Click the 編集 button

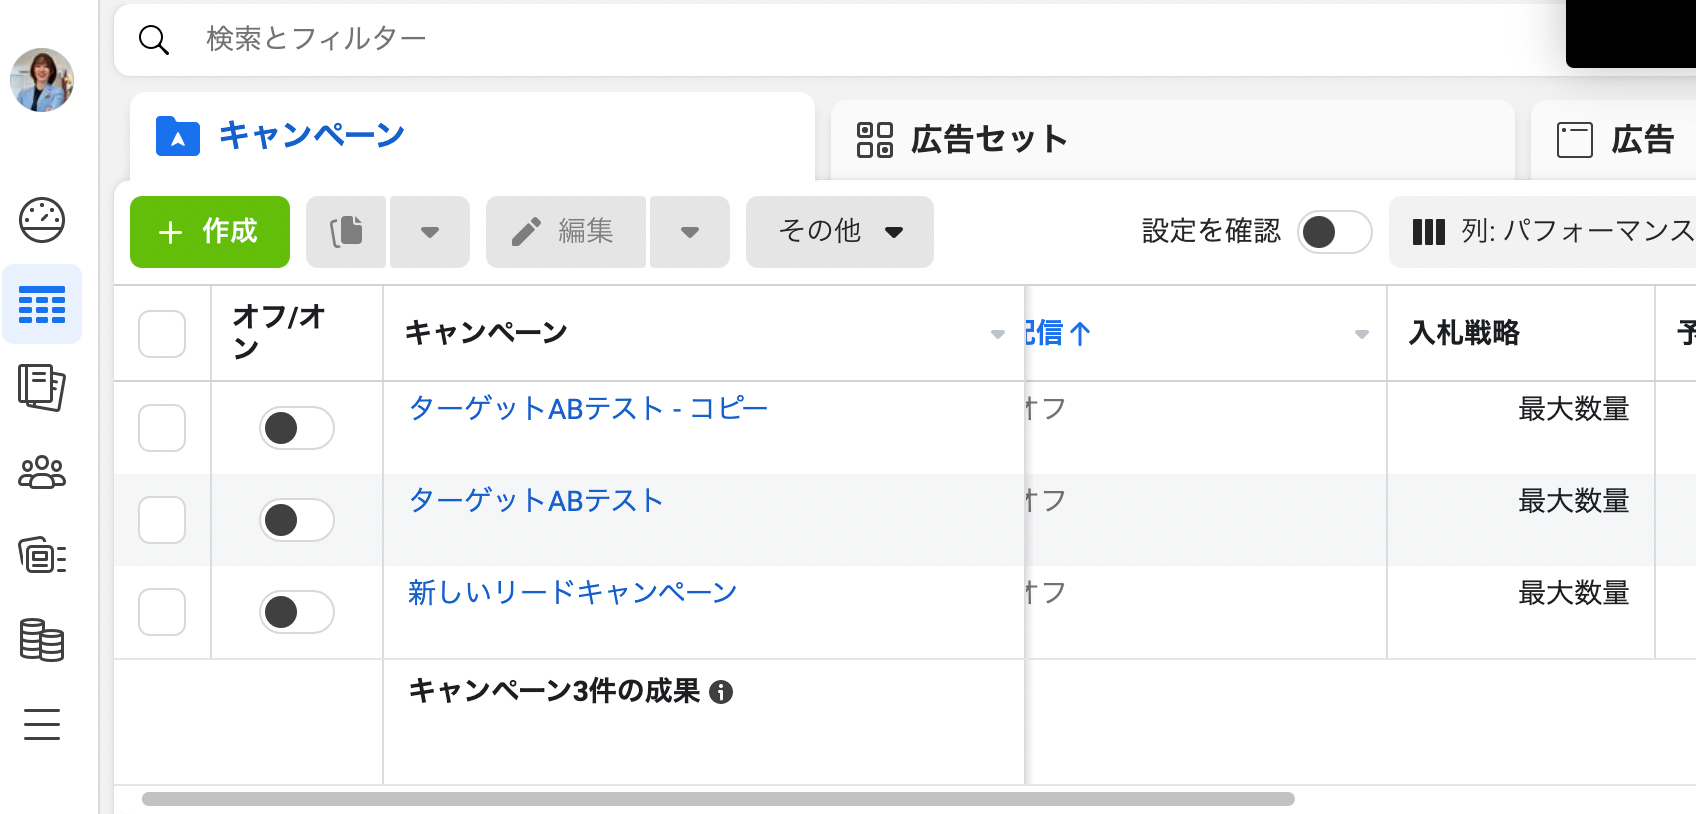tap(566, 232)
